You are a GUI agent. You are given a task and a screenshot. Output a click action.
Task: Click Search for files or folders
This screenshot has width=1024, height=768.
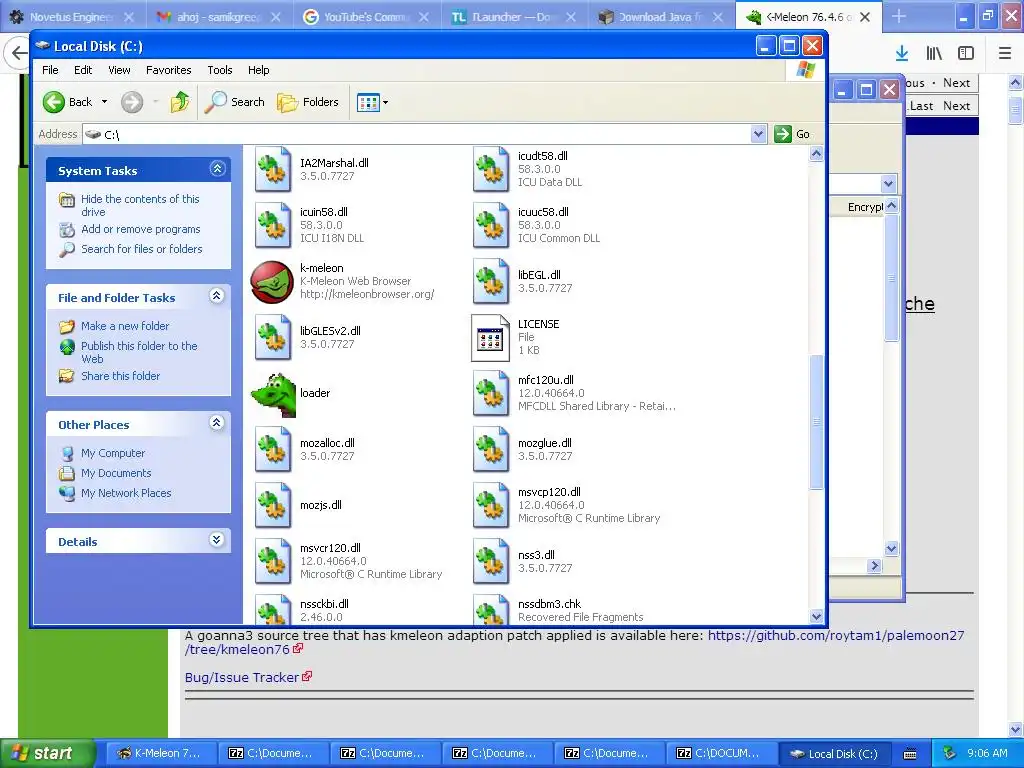tap(142, 249)
